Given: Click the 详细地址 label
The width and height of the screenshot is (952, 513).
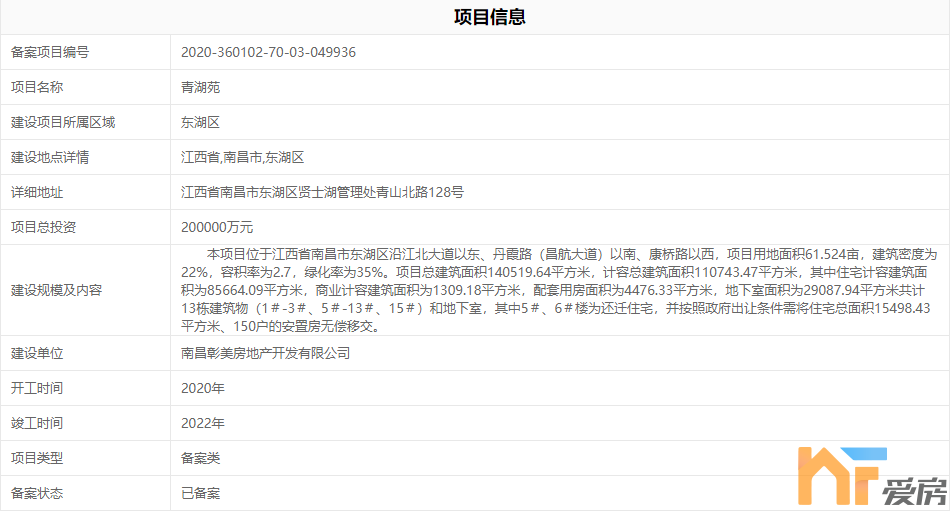Looking at the screenshot, I should pos(37,192).
